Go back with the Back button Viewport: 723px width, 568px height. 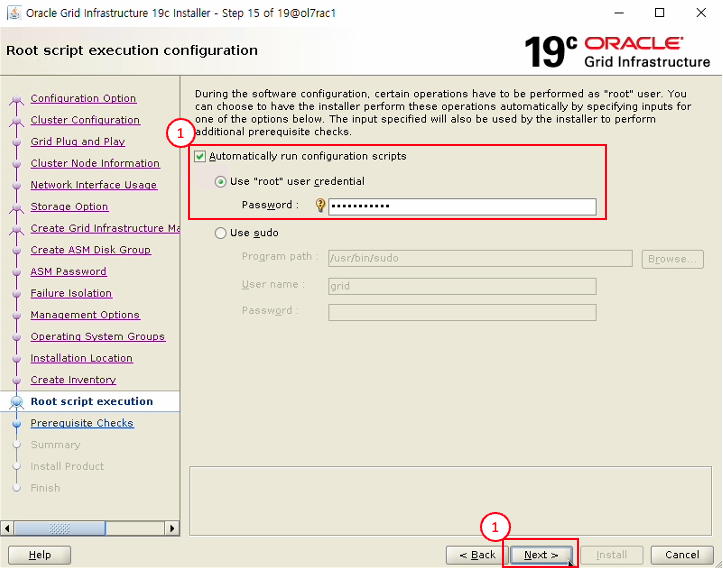(x=477, y=555)
